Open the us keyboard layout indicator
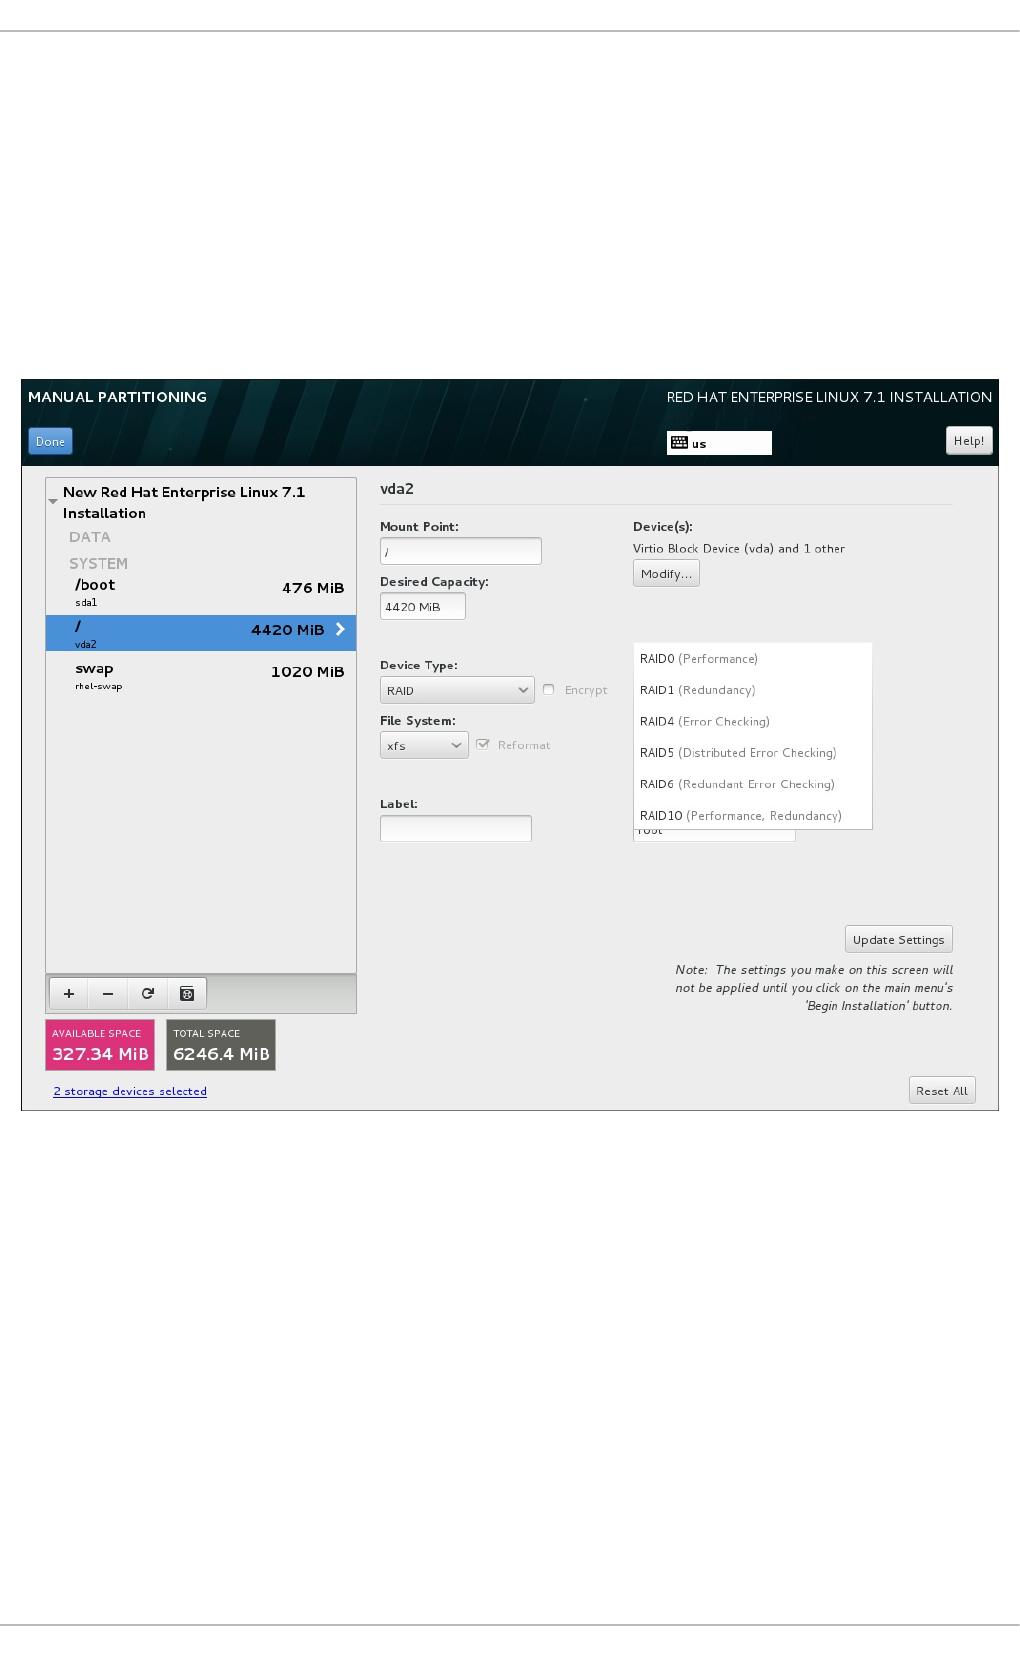 pos(719,443)
